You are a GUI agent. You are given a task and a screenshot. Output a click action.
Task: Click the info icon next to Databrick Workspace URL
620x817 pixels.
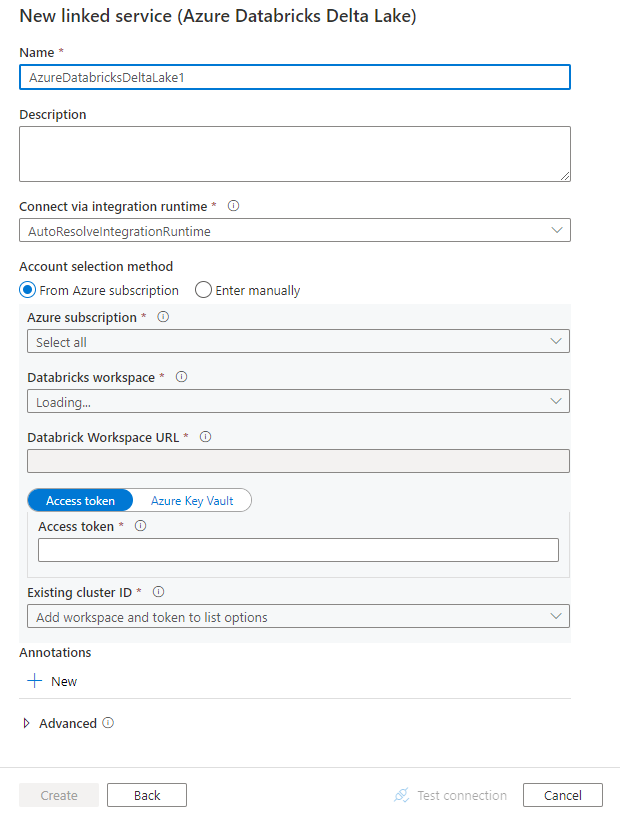pyautogui.click(x=206, y=437)
